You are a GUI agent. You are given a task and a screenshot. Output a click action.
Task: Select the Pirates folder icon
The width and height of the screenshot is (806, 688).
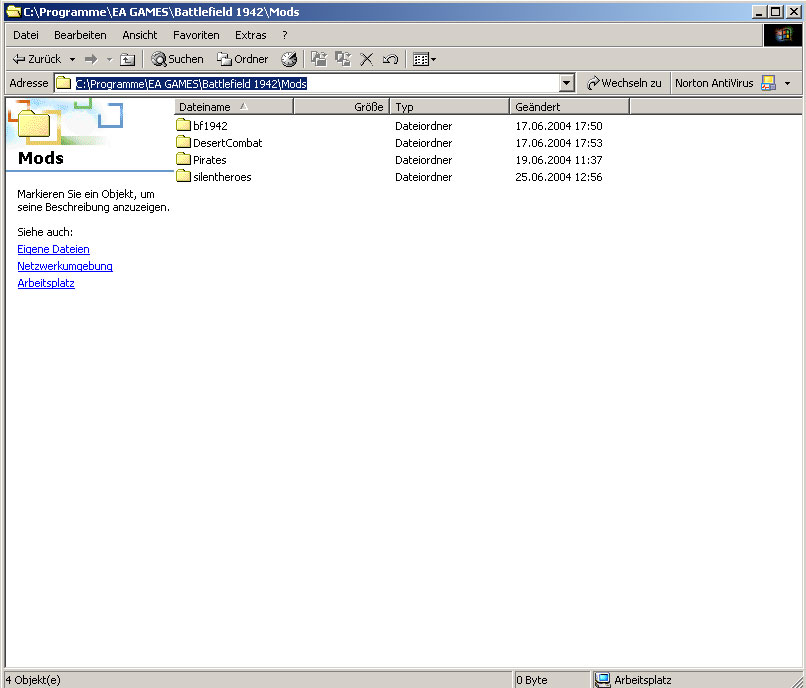pyautogui.click(x=184, y=159)
